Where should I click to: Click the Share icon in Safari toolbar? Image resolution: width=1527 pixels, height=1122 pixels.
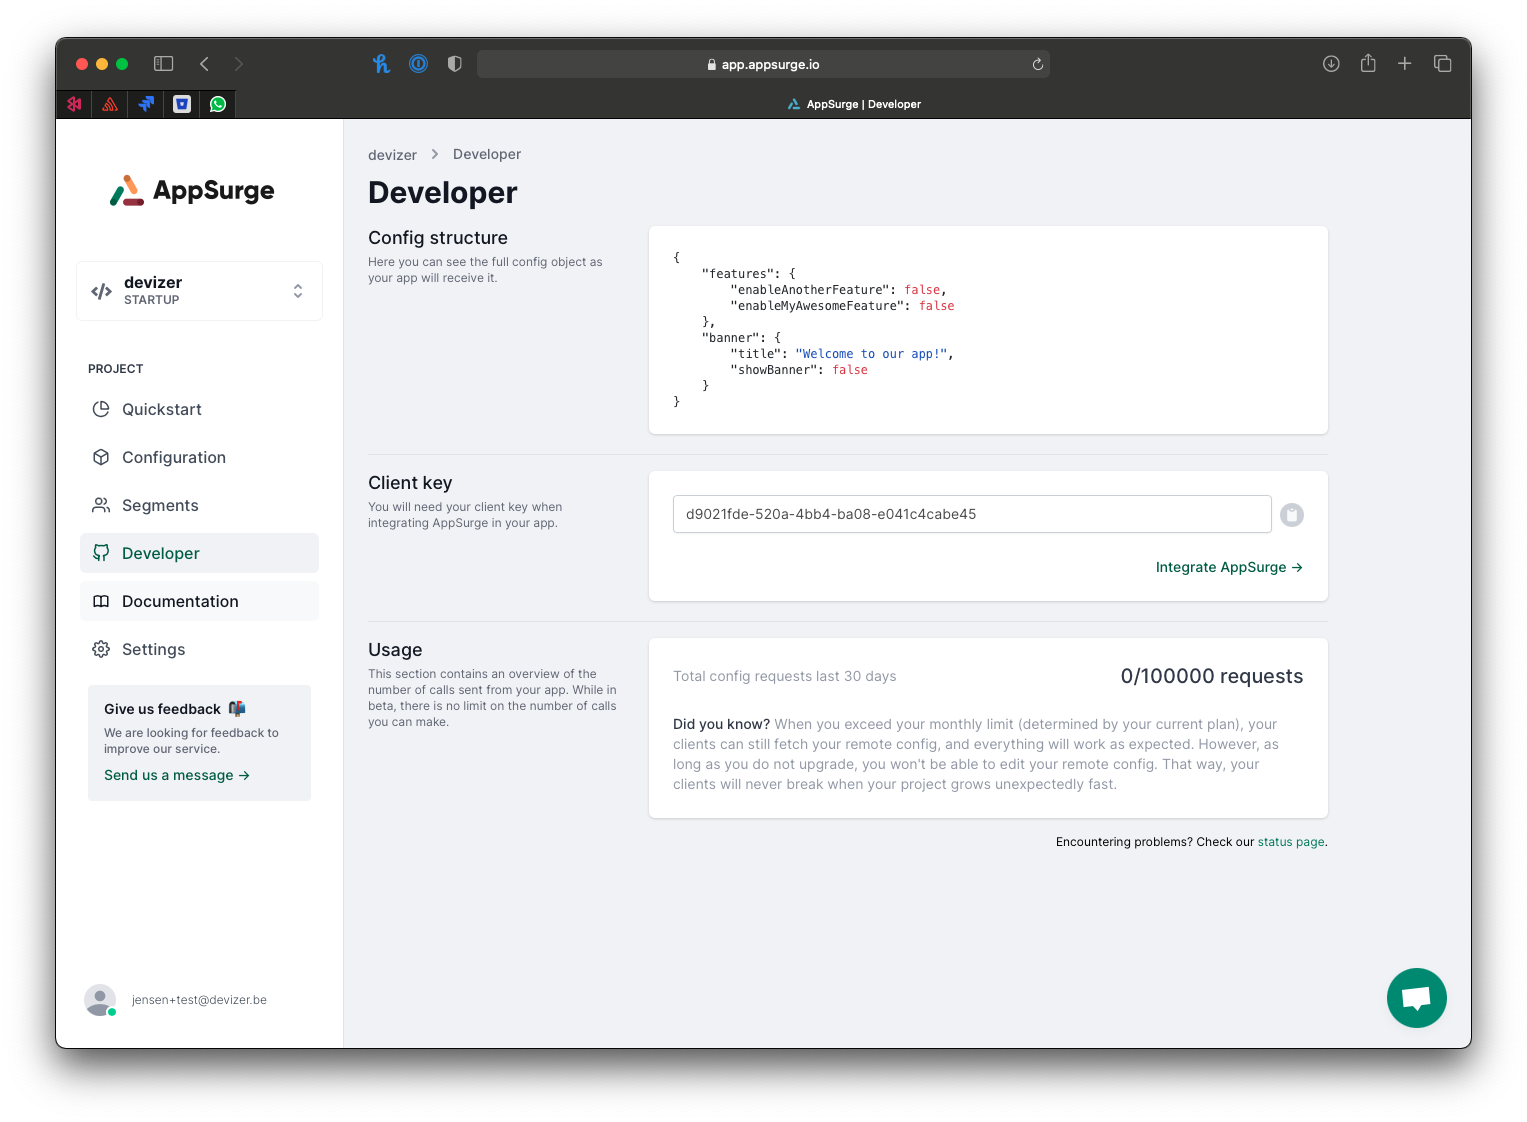[1368, 63]
